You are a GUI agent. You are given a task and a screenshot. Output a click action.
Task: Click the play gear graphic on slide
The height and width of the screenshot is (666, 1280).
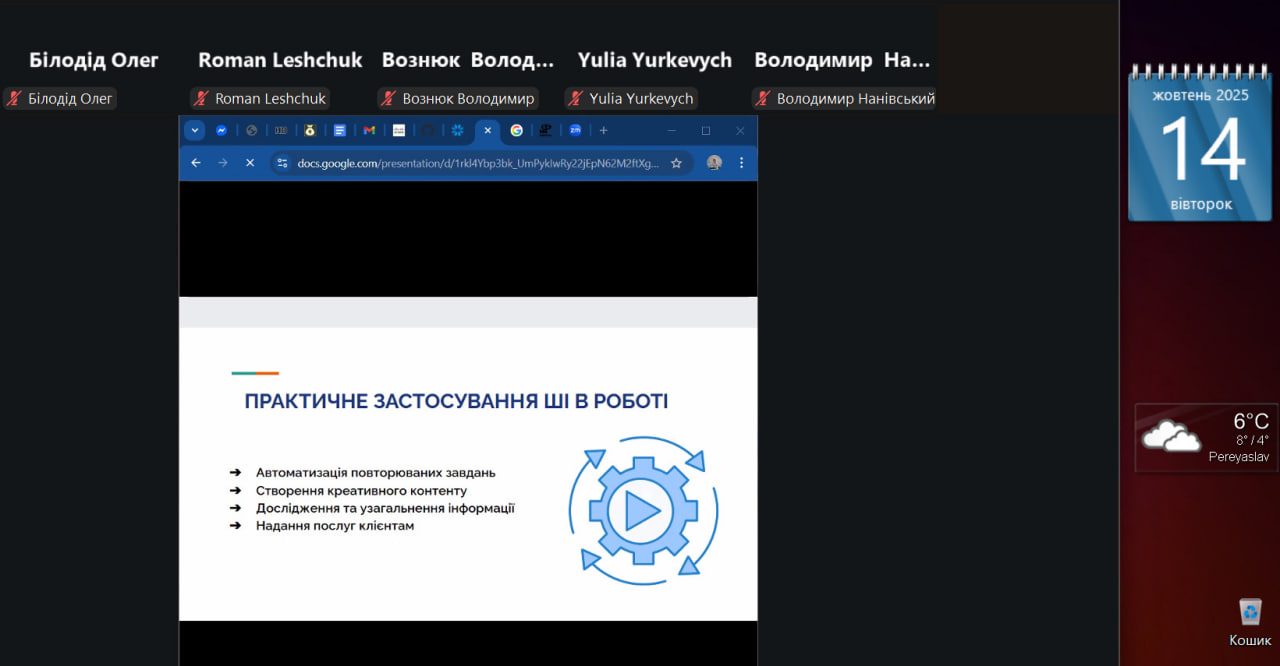click(x=642, y=511)
